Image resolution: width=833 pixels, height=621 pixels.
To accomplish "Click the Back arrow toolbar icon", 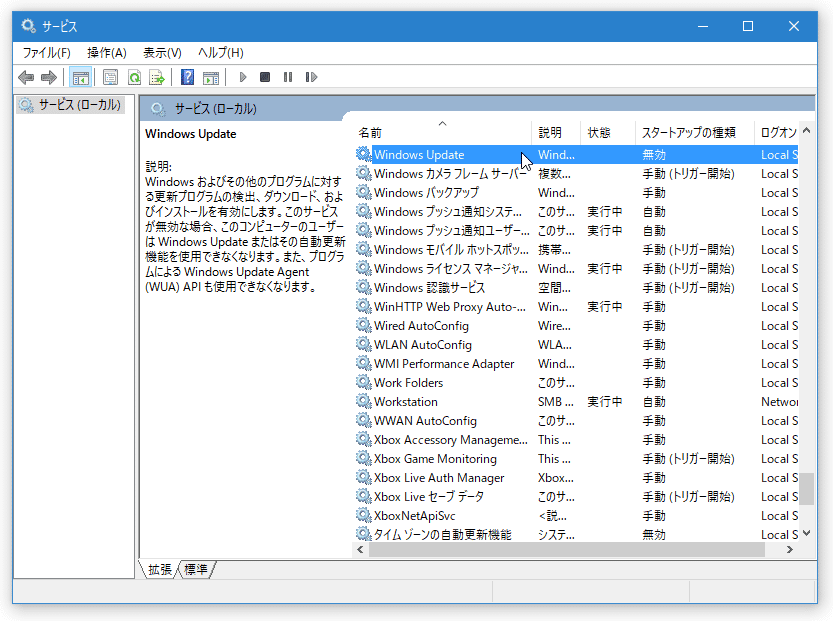I will point(26,78).
